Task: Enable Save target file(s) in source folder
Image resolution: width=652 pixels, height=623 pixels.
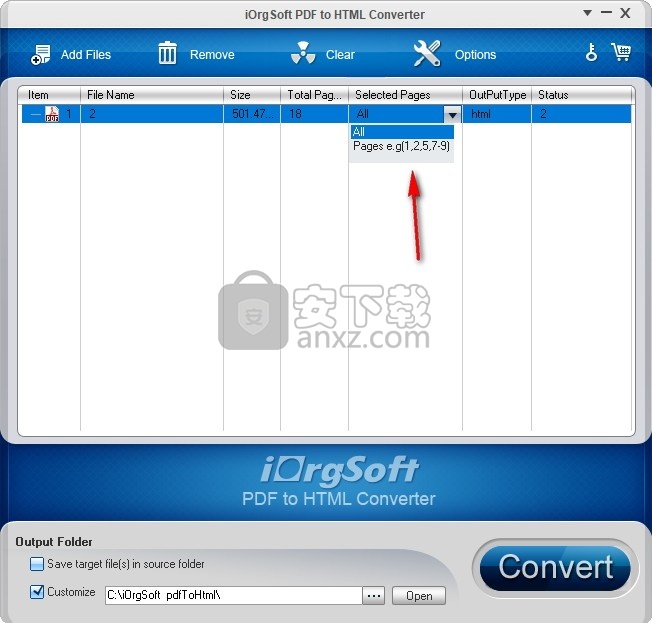Action: (37, 564)
